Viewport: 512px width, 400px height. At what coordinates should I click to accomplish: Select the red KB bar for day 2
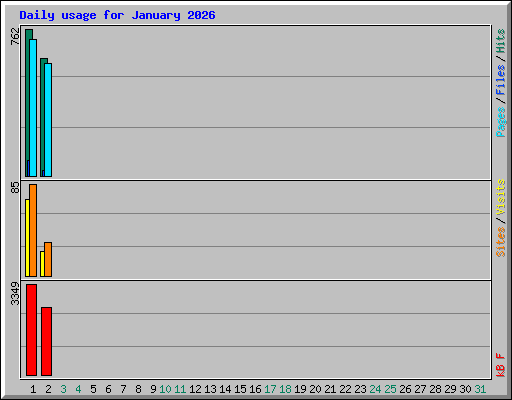pos(46,341)
